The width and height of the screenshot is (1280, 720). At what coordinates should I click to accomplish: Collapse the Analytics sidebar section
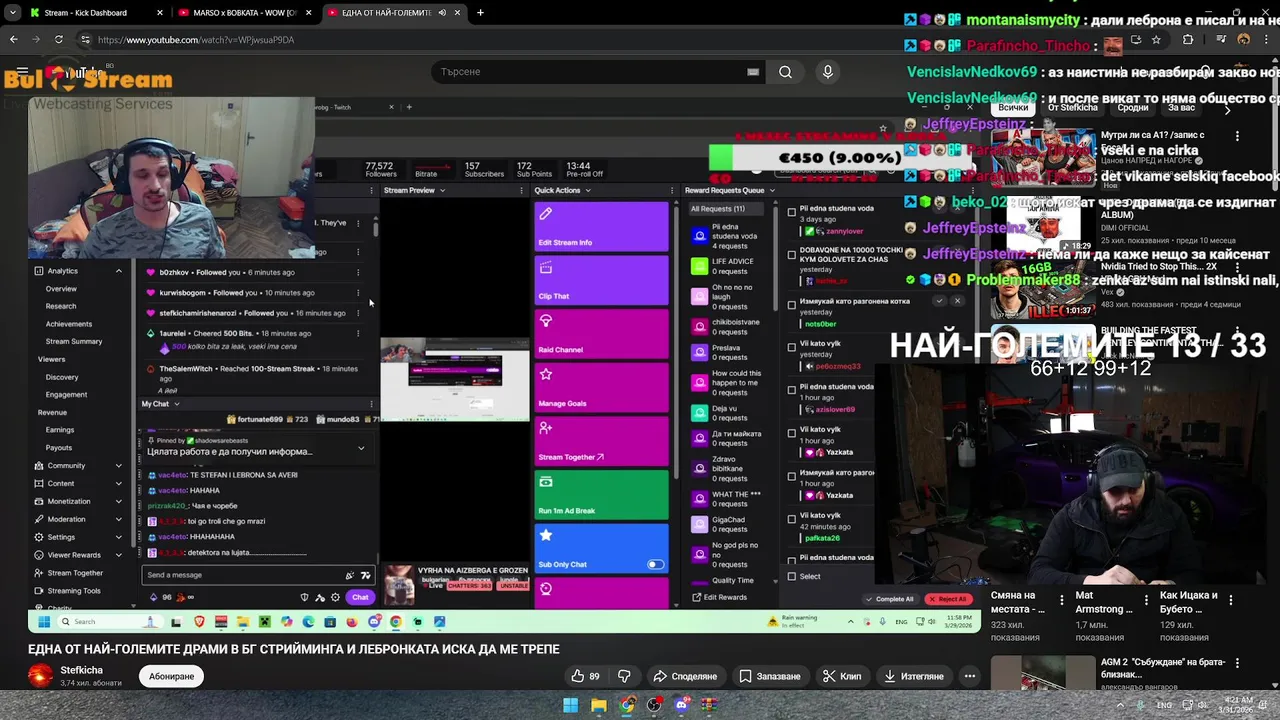(x=118, y=271)
